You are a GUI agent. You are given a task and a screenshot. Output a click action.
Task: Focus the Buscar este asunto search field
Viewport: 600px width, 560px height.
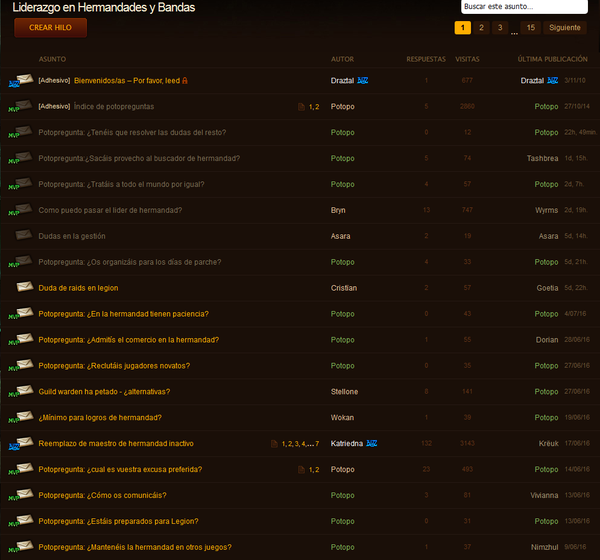click(x=524, y=7)
